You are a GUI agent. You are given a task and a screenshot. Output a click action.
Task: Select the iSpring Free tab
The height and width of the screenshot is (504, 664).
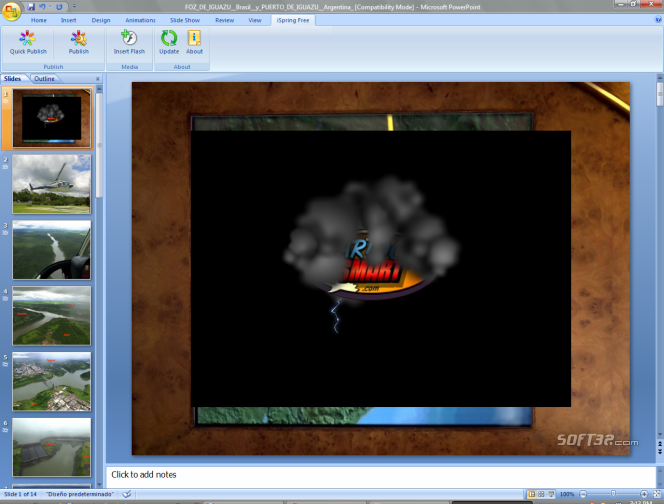[x=293, y=20]
